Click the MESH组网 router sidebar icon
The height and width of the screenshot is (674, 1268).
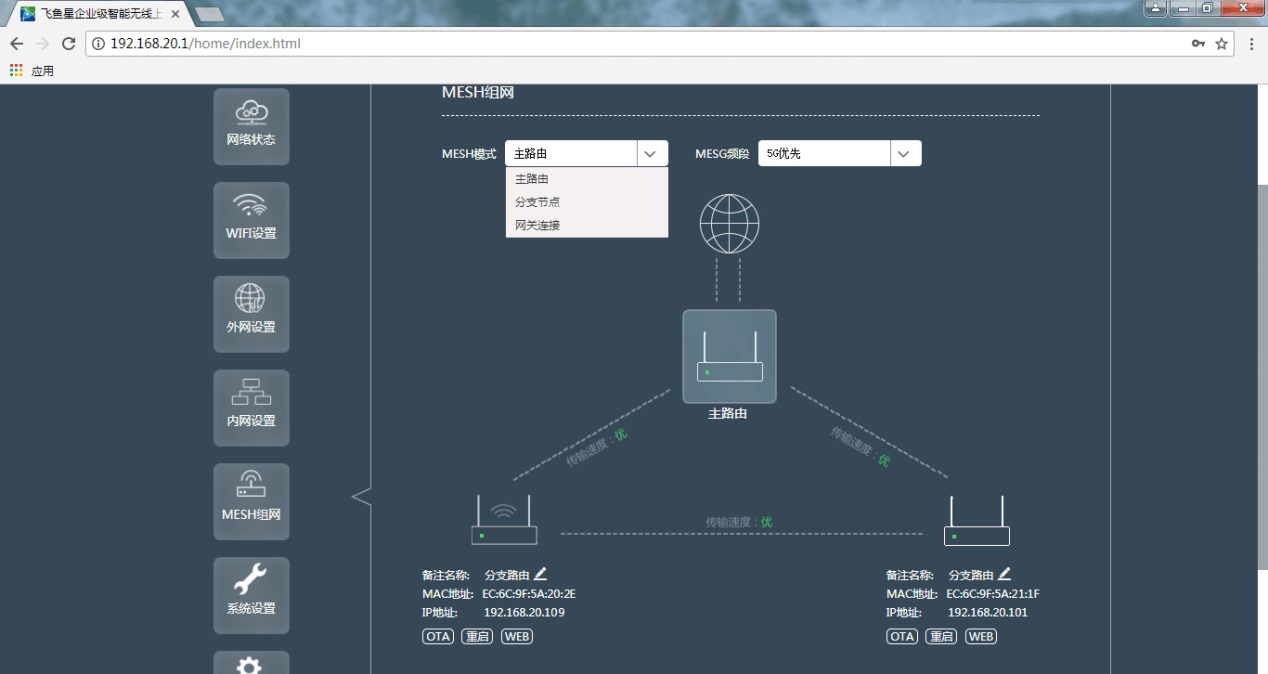251,500
